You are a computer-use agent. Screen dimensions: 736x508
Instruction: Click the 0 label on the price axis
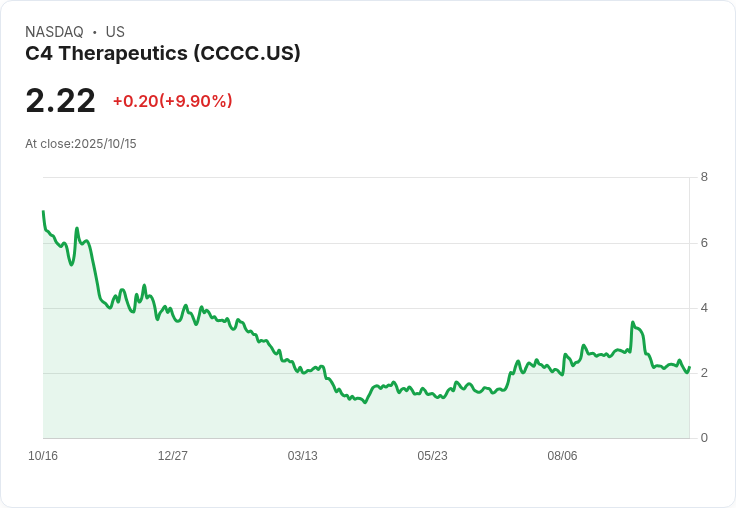[704, 438]
